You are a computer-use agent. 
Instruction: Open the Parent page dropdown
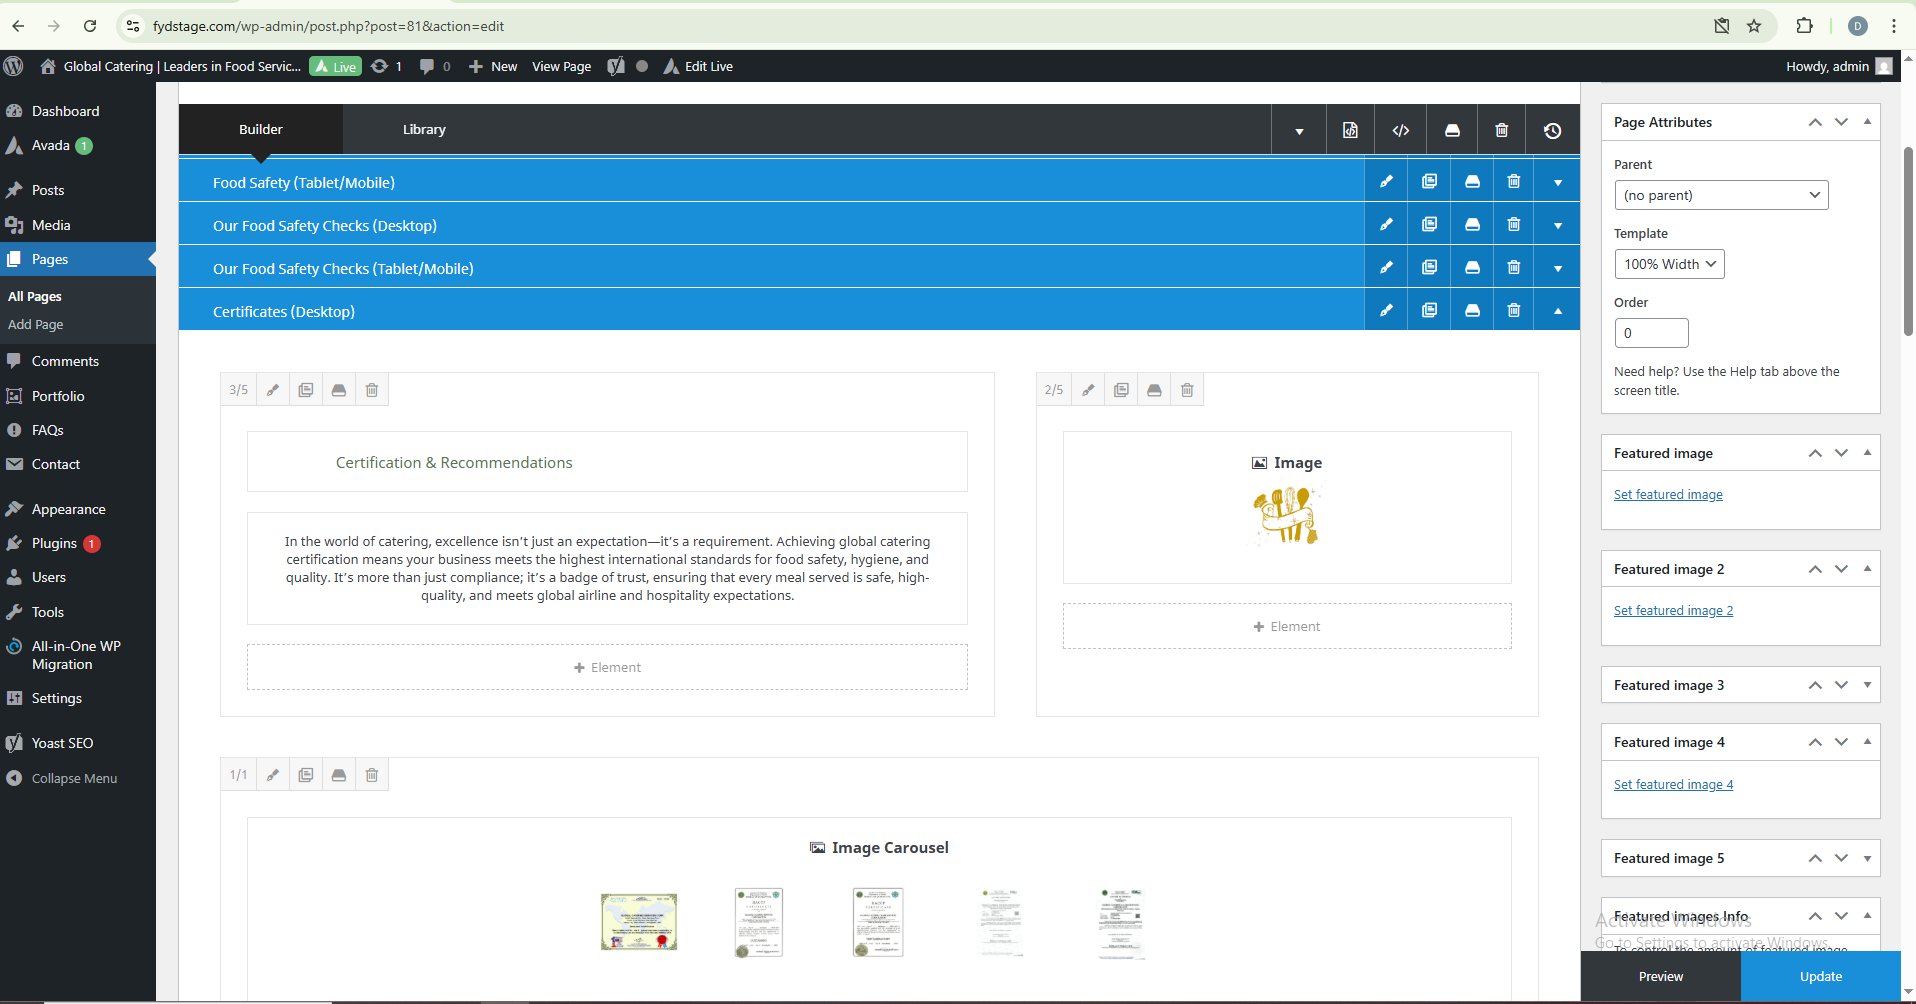pos(1721,195)
